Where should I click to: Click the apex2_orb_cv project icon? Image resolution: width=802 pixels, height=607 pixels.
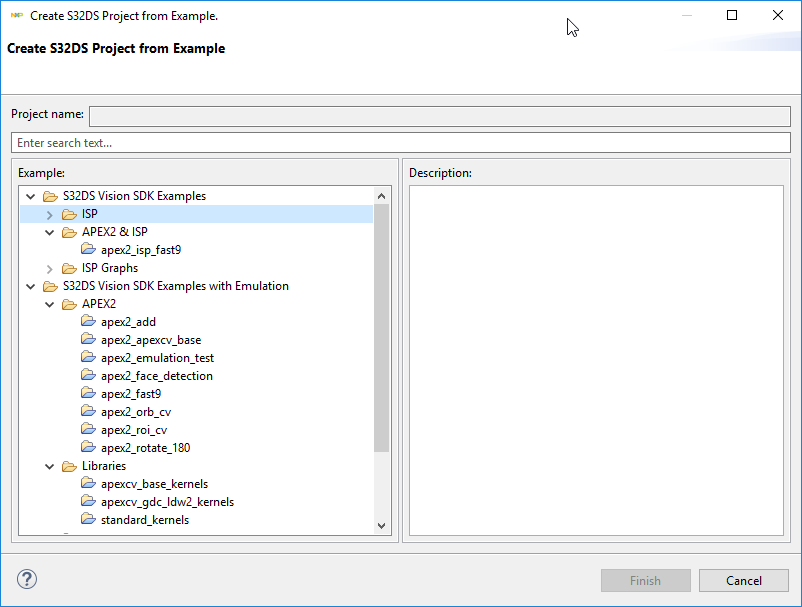[88, 412]
